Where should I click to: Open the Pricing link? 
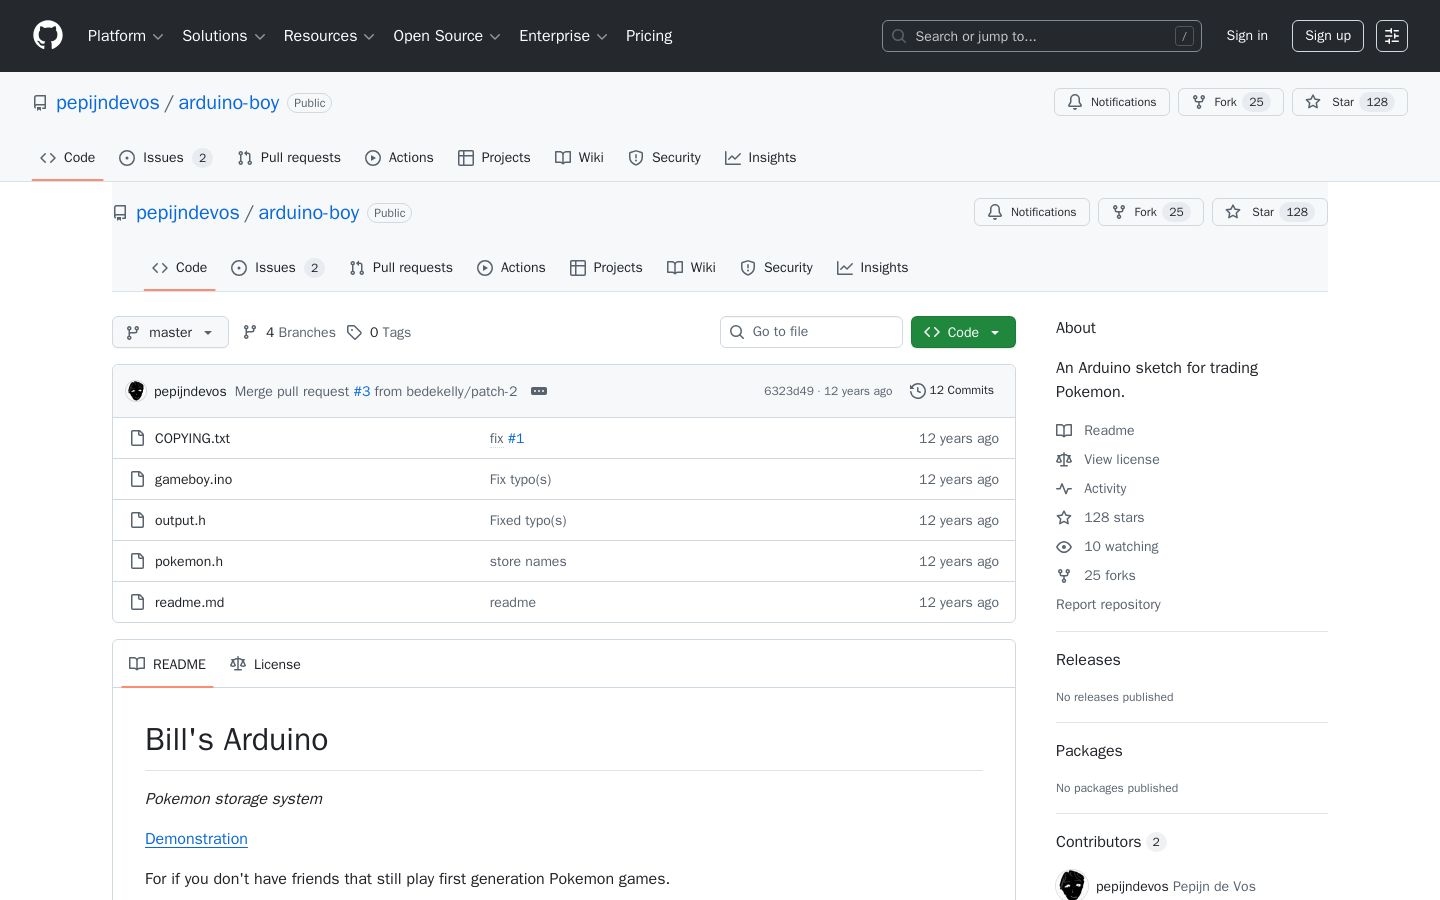(x=649, y=36)
